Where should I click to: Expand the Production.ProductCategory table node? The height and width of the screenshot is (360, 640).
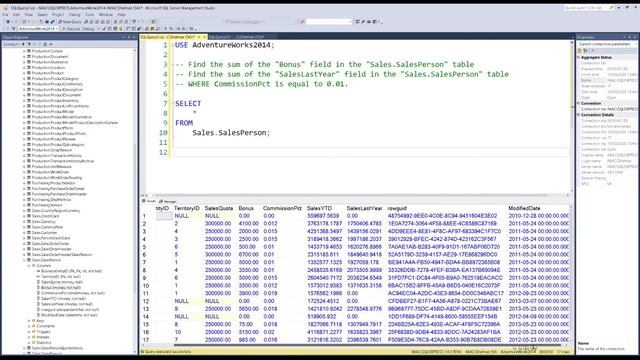tap(24, 78)
